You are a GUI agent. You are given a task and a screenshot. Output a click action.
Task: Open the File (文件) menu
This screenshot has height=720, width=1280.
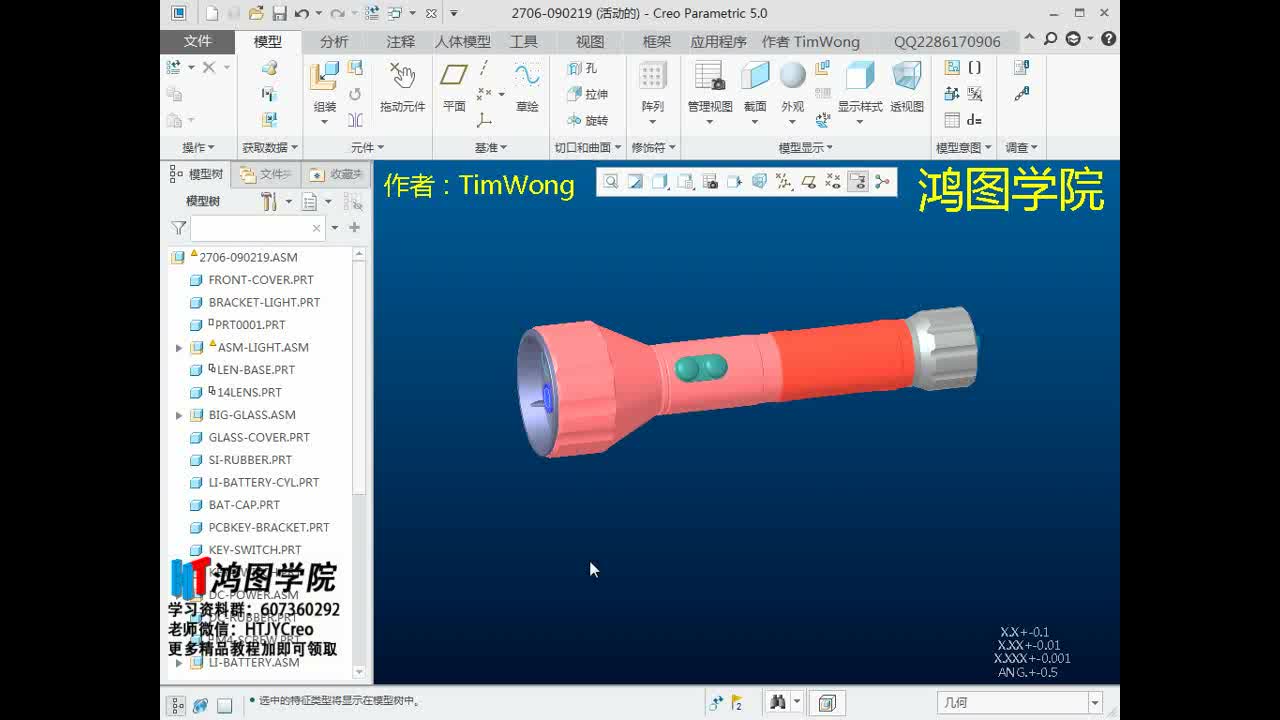[x=197, y=41]
